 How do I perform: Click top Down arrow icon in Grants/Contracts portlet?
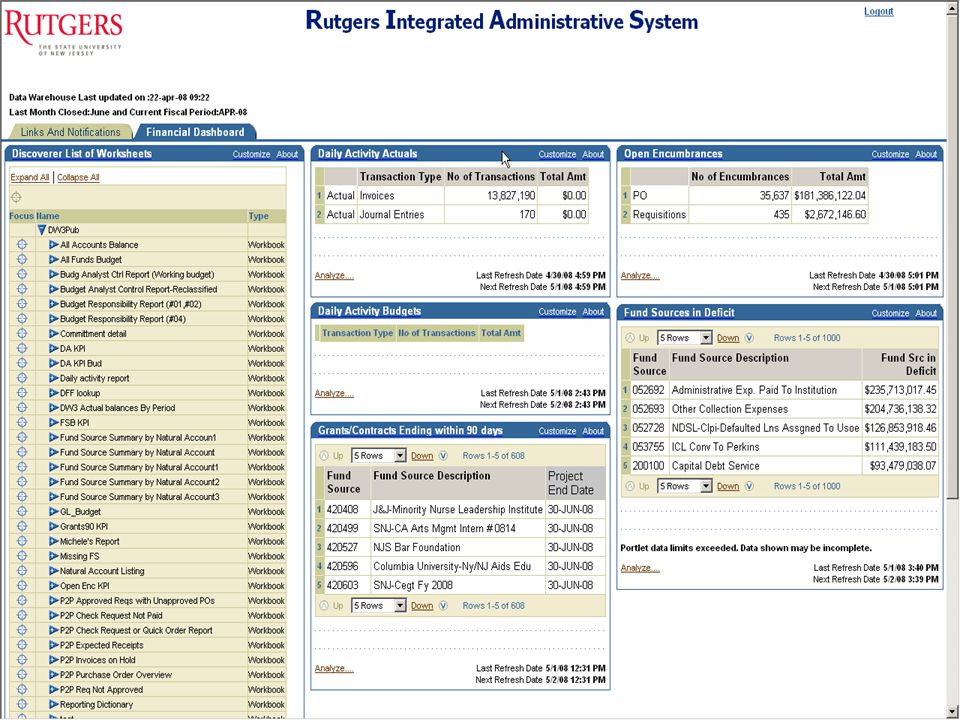pyautogui.click(x=443, y=456)
